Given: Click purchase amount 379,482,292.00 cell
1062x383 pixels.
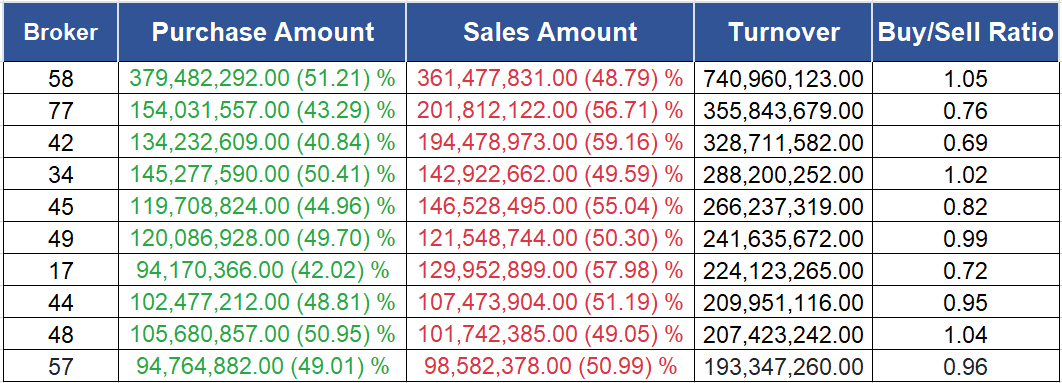Looking at the screenshot, I should [x=262, y=79].
